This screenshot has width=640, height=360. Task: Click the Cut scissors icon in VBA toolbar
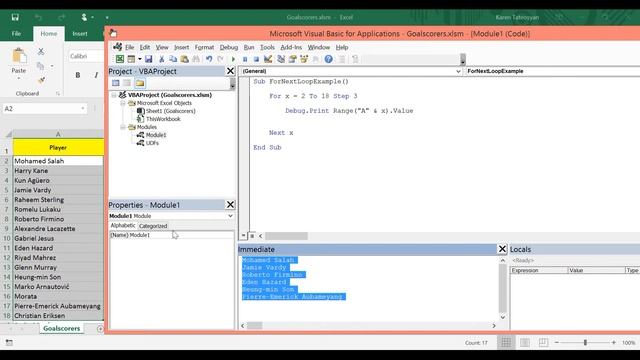(162, 59)
